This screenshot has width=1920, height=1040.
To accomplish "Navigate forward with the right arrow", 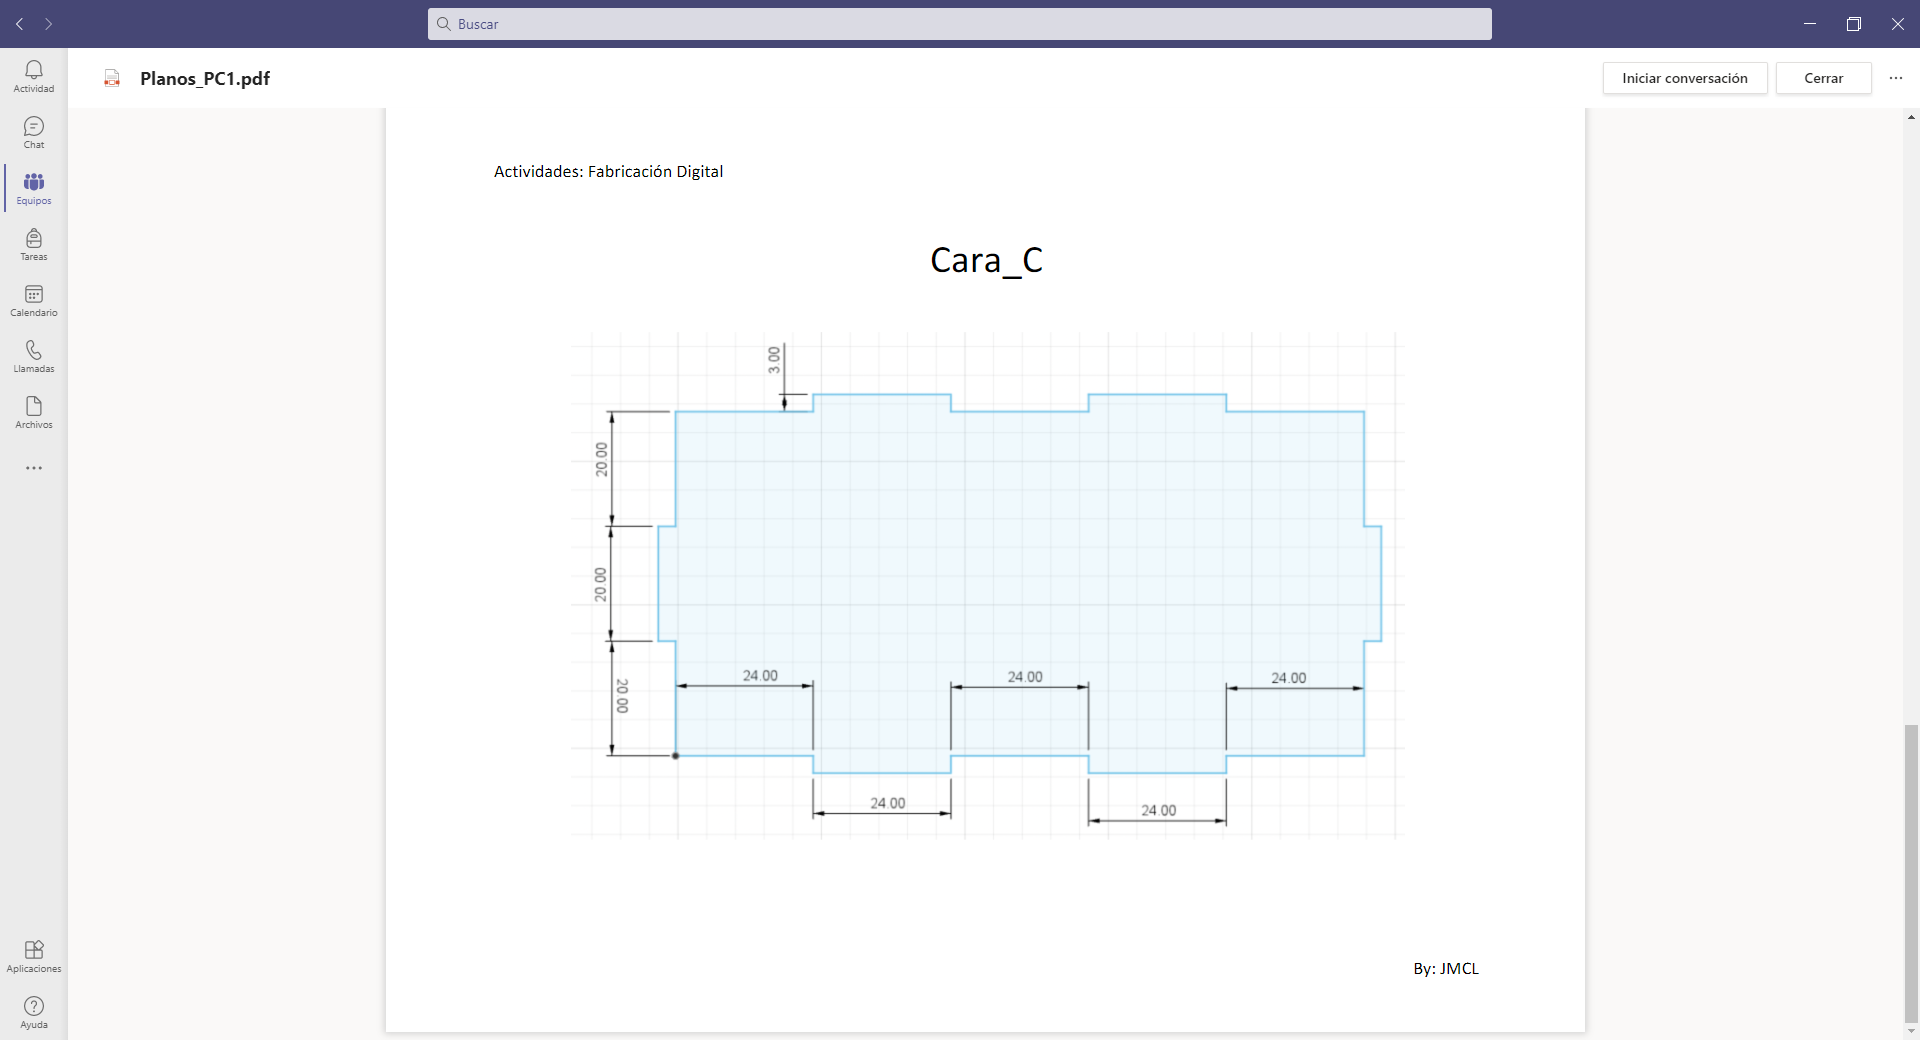I will (48, 24).
